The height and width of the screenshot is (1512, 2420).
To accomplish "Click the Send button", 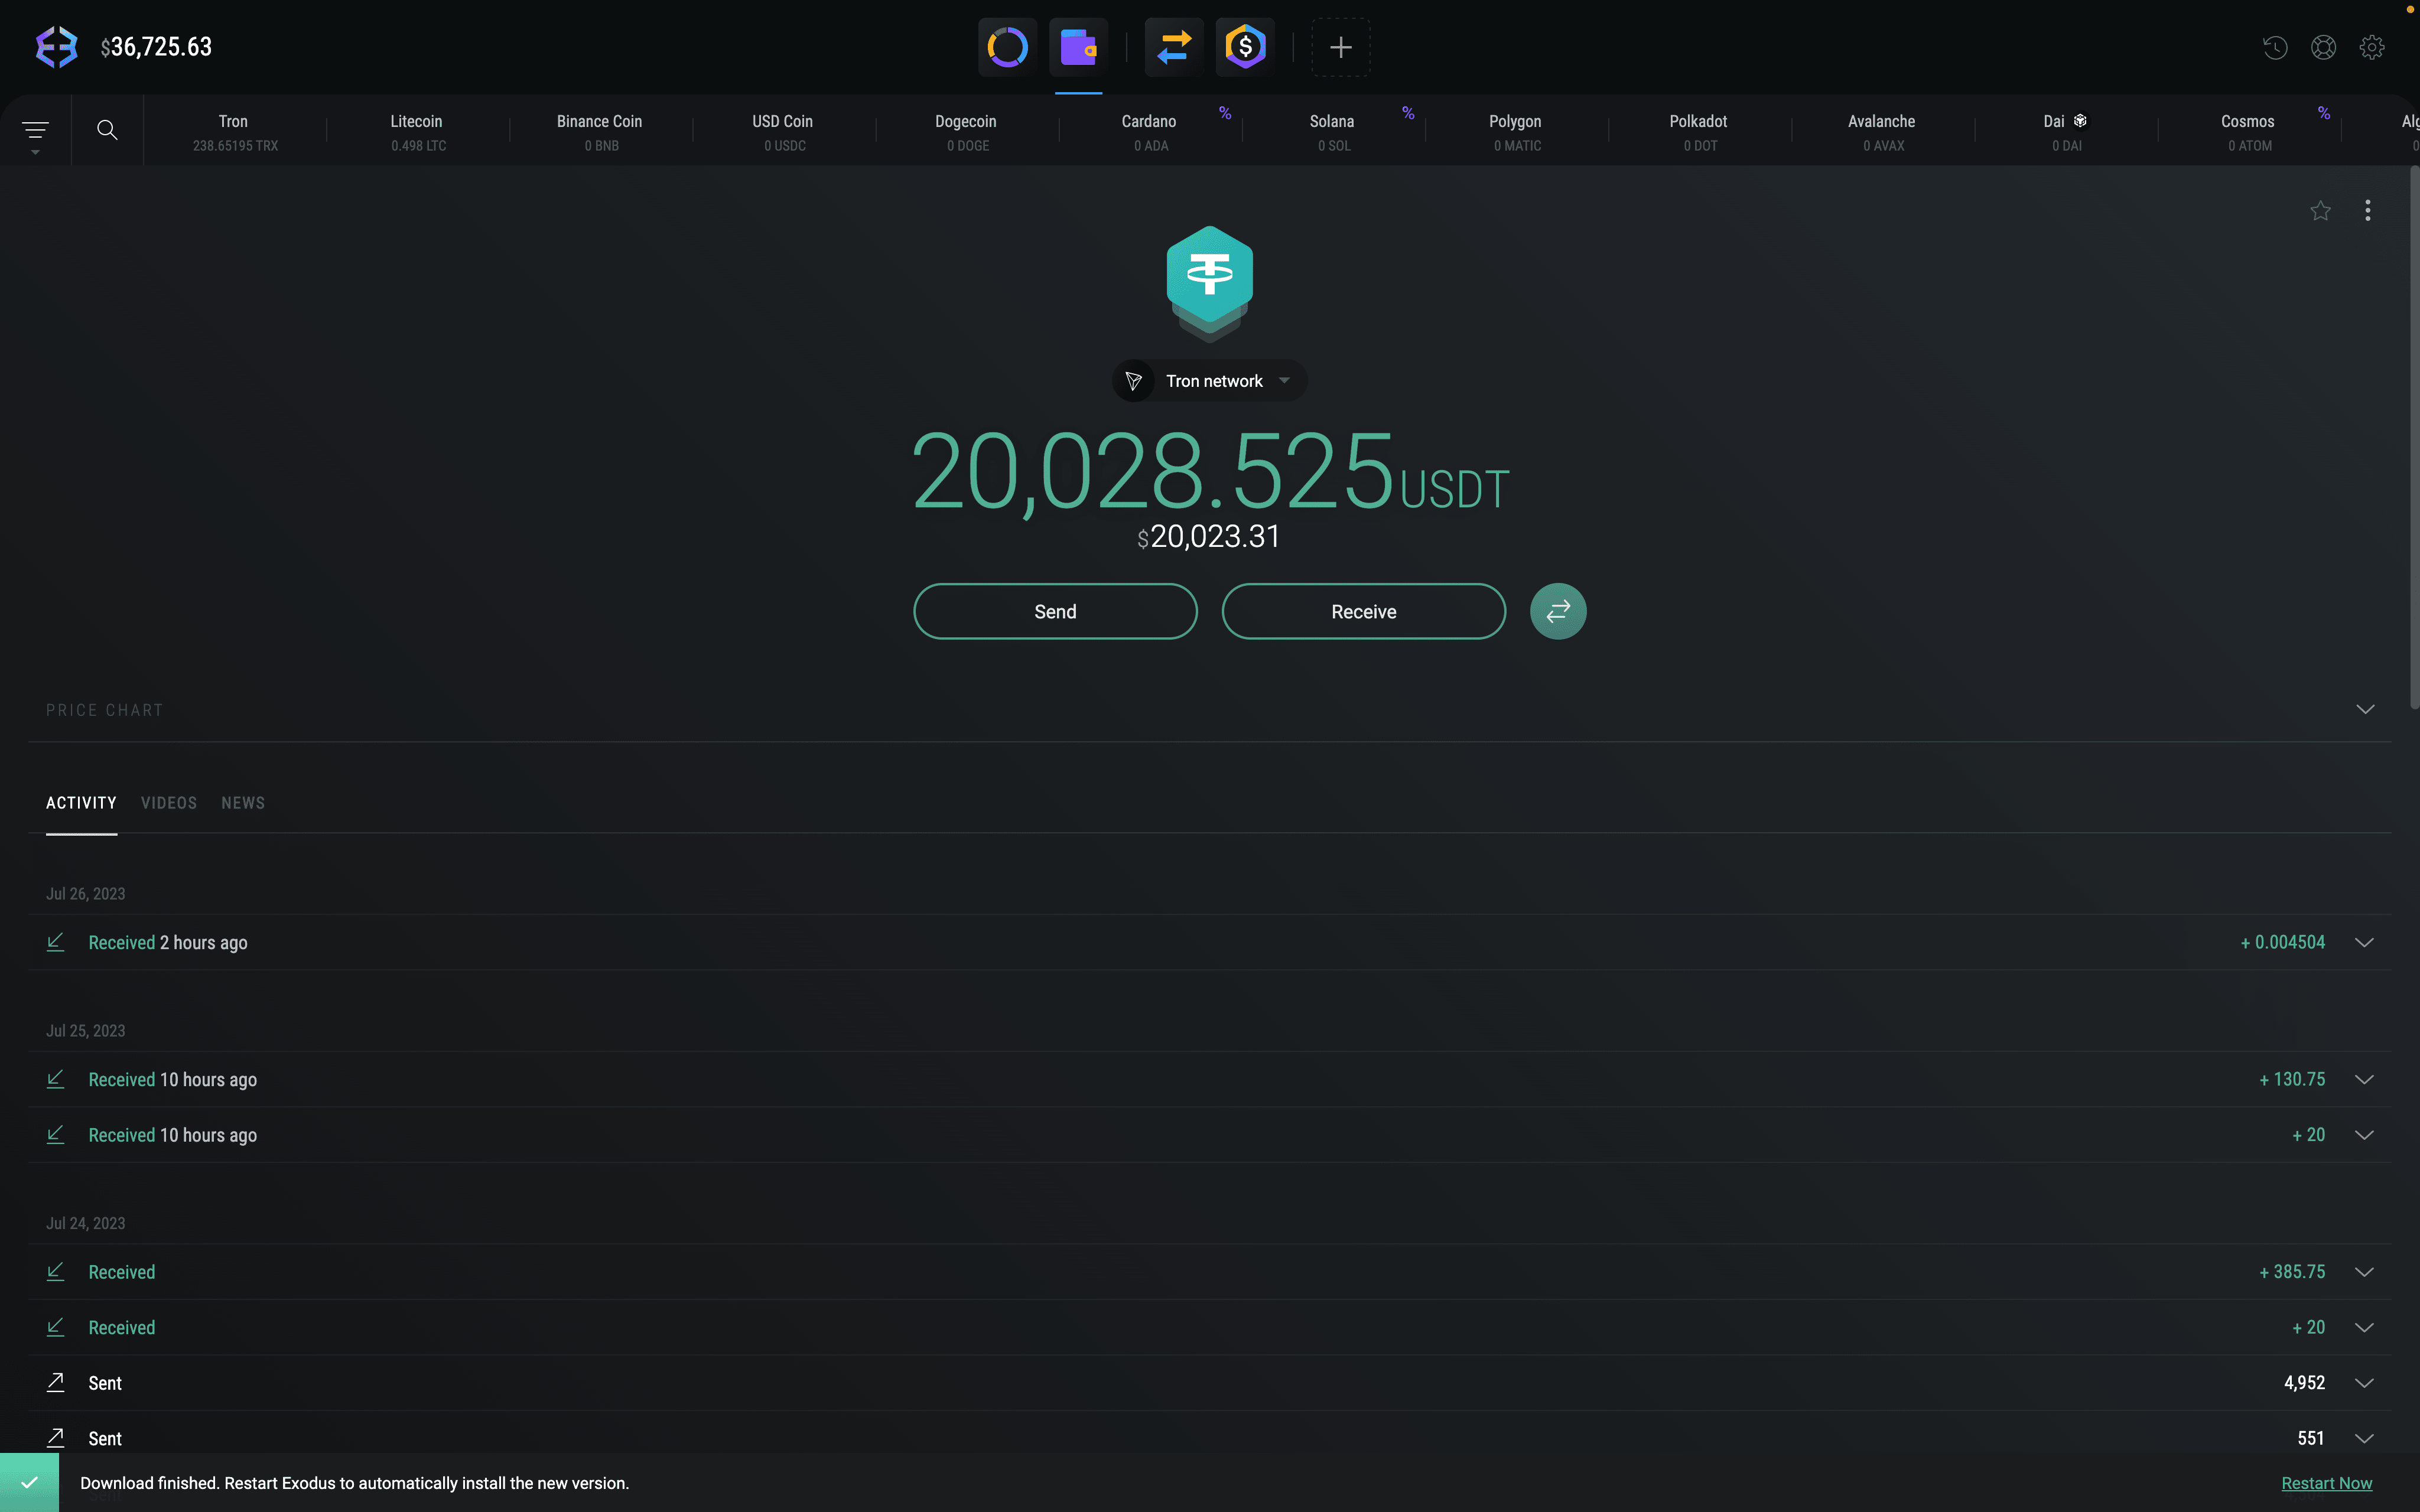I will tap(1055, 611).
